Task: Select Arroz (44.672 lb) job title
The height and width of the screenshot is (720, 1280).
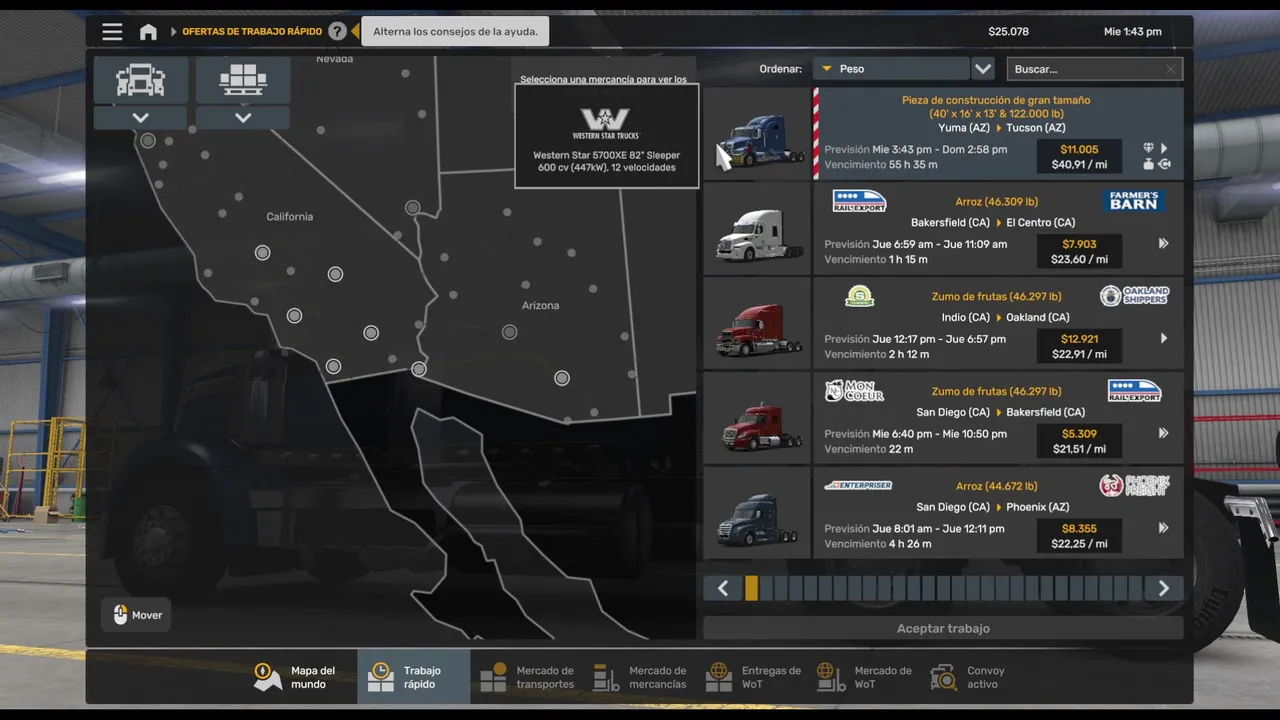Action: [996, 487]
